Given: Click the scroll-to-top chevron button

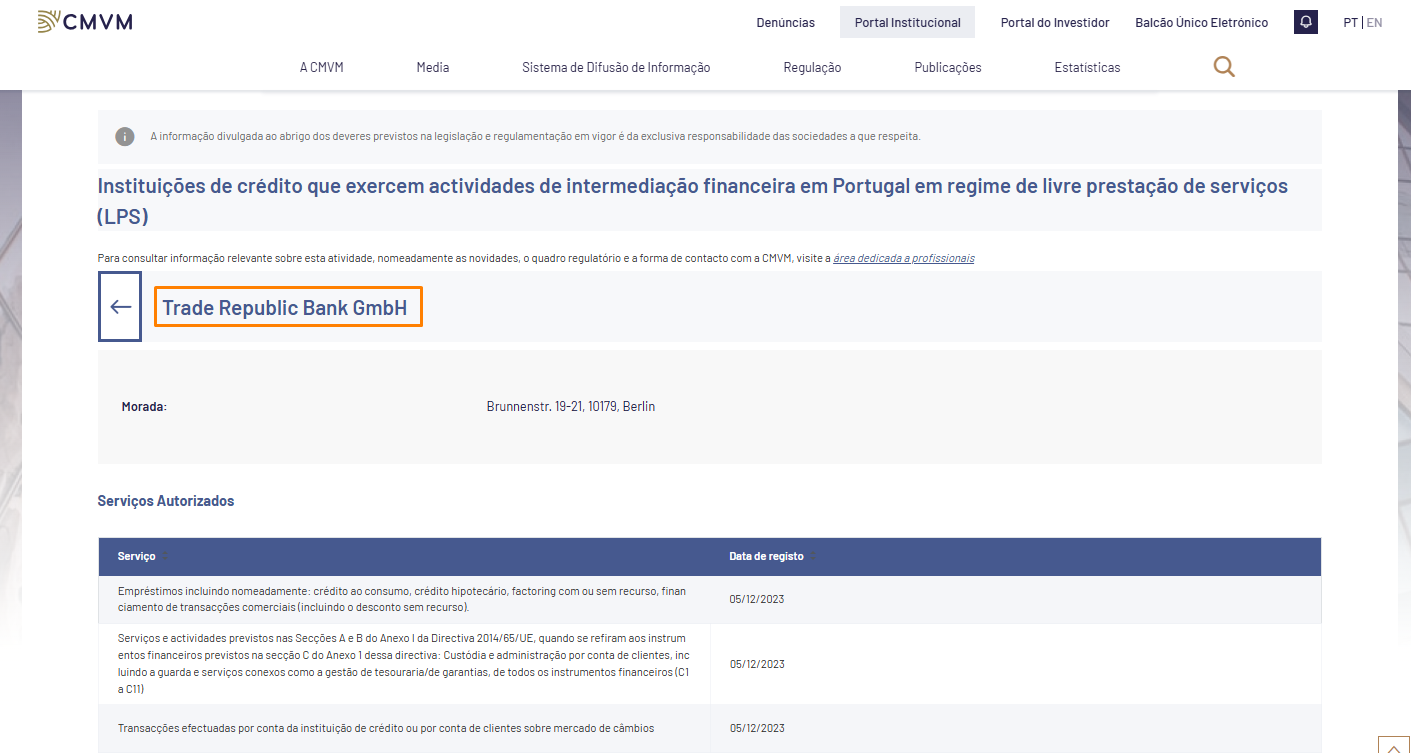Looking at the screenshot, I should click(1394, 745).
